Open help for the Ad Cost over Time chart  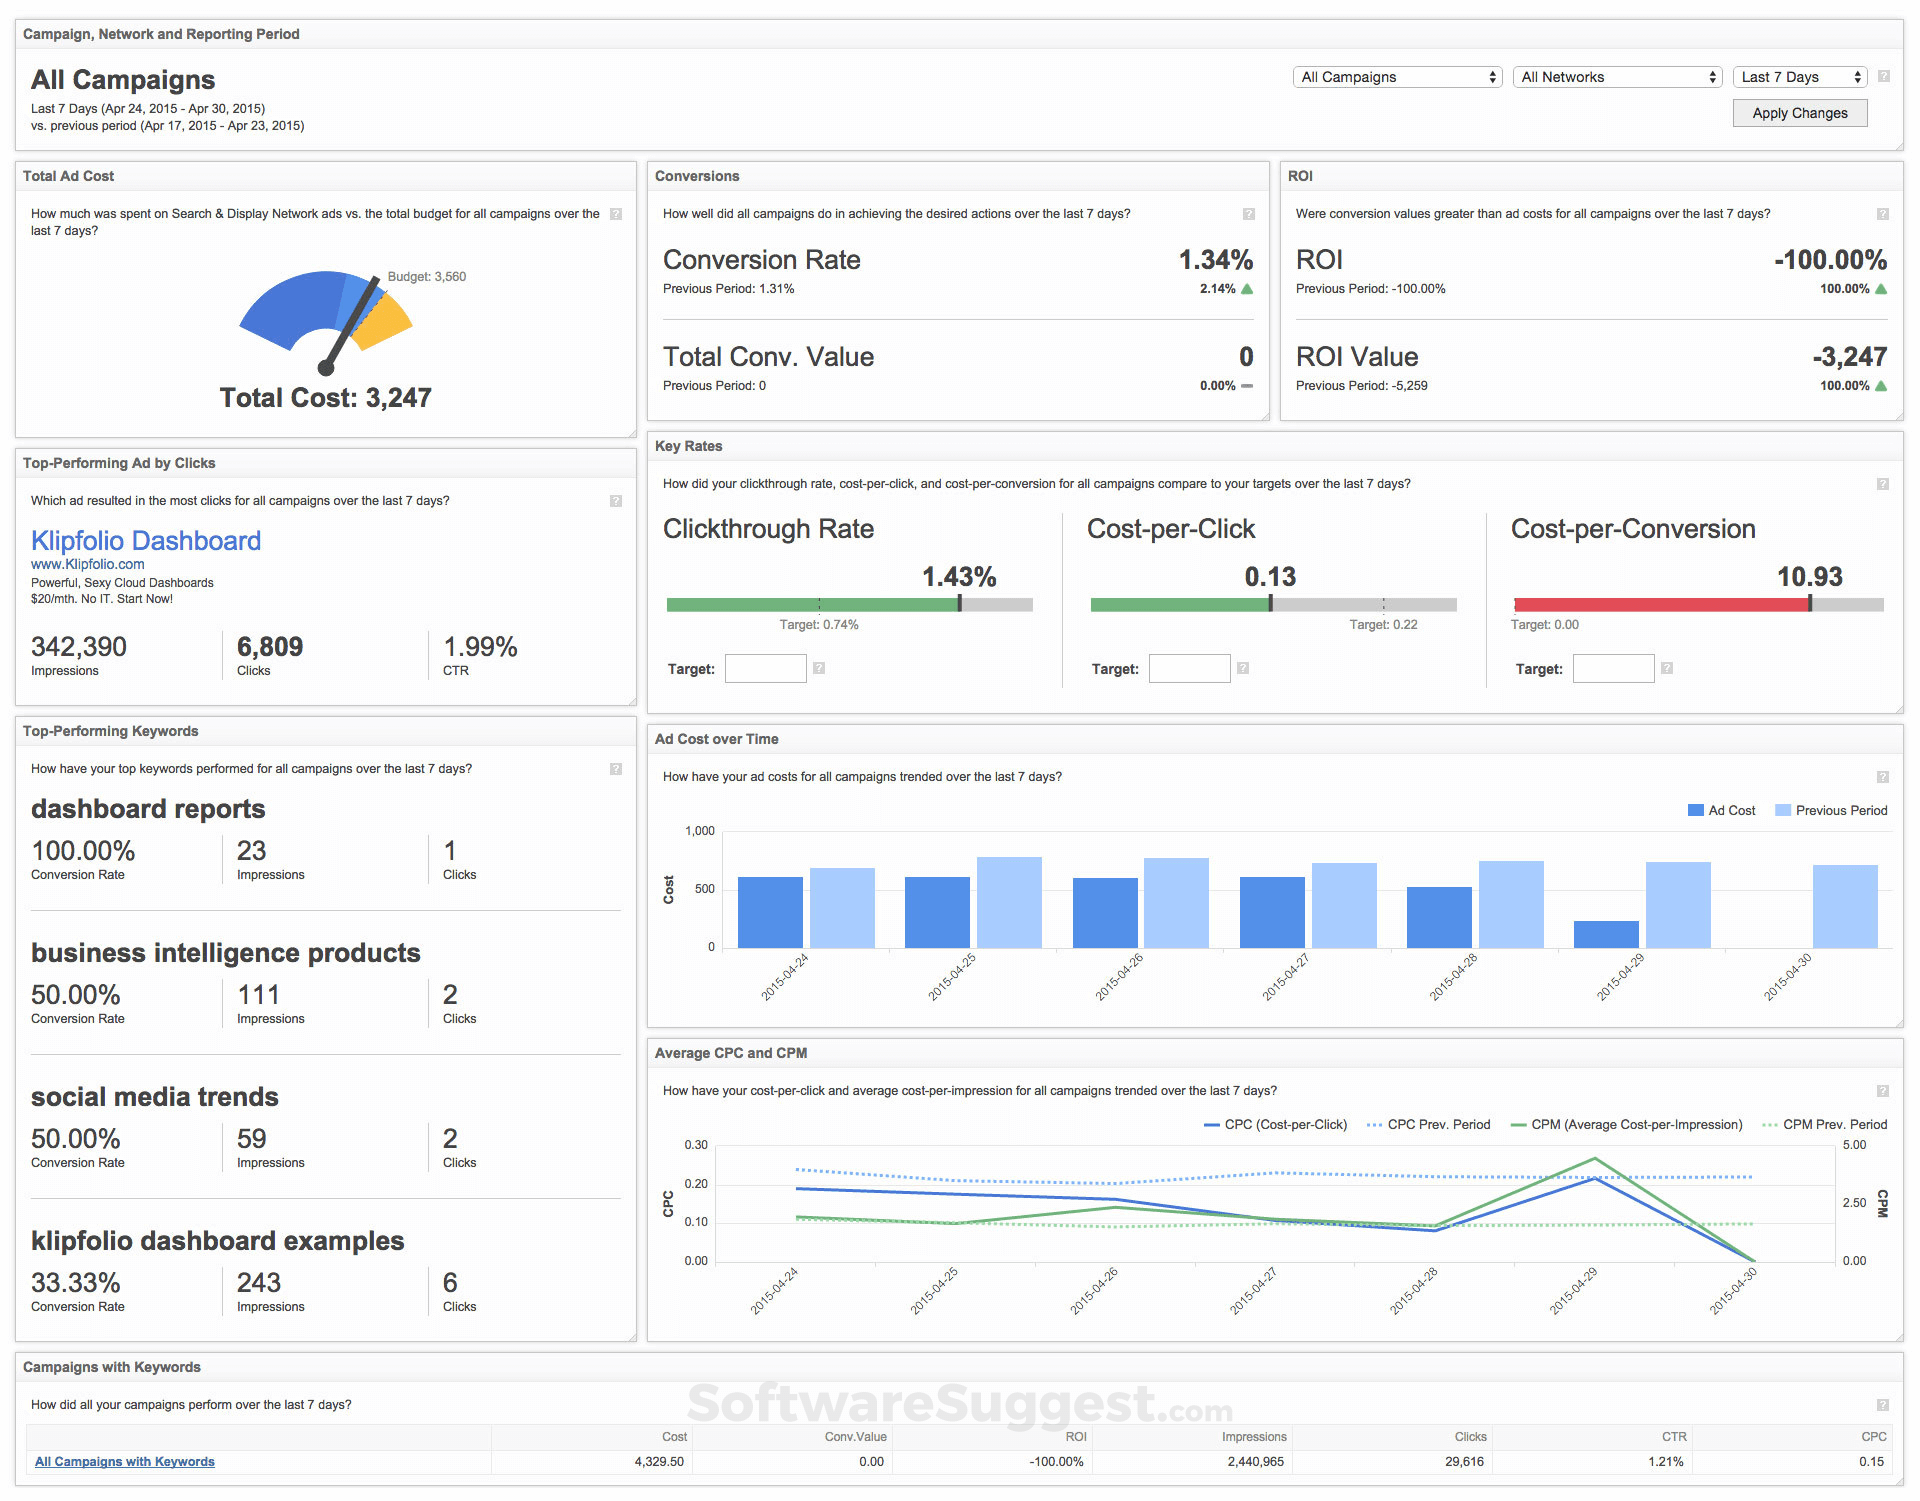click(x=1882, y=776)
